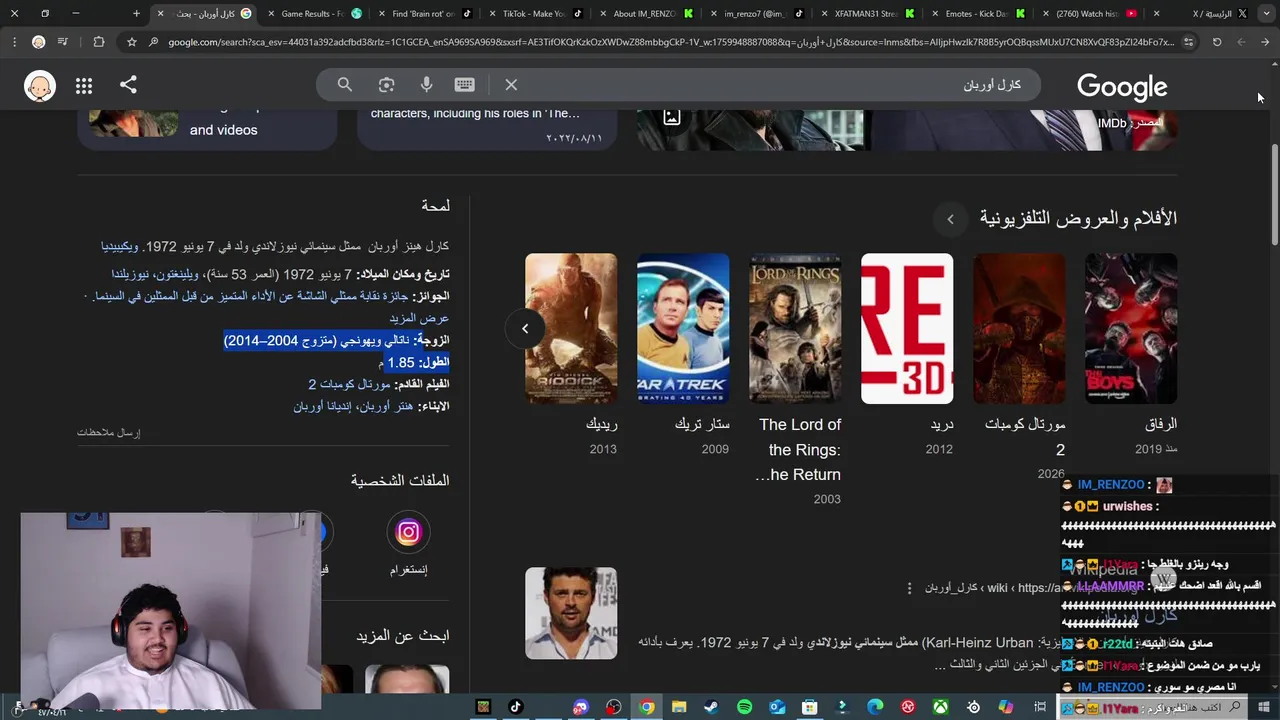Select the لمحة overview heading
The height and width of the screenshot is (720, 1280).
click(x=435, y=205)
